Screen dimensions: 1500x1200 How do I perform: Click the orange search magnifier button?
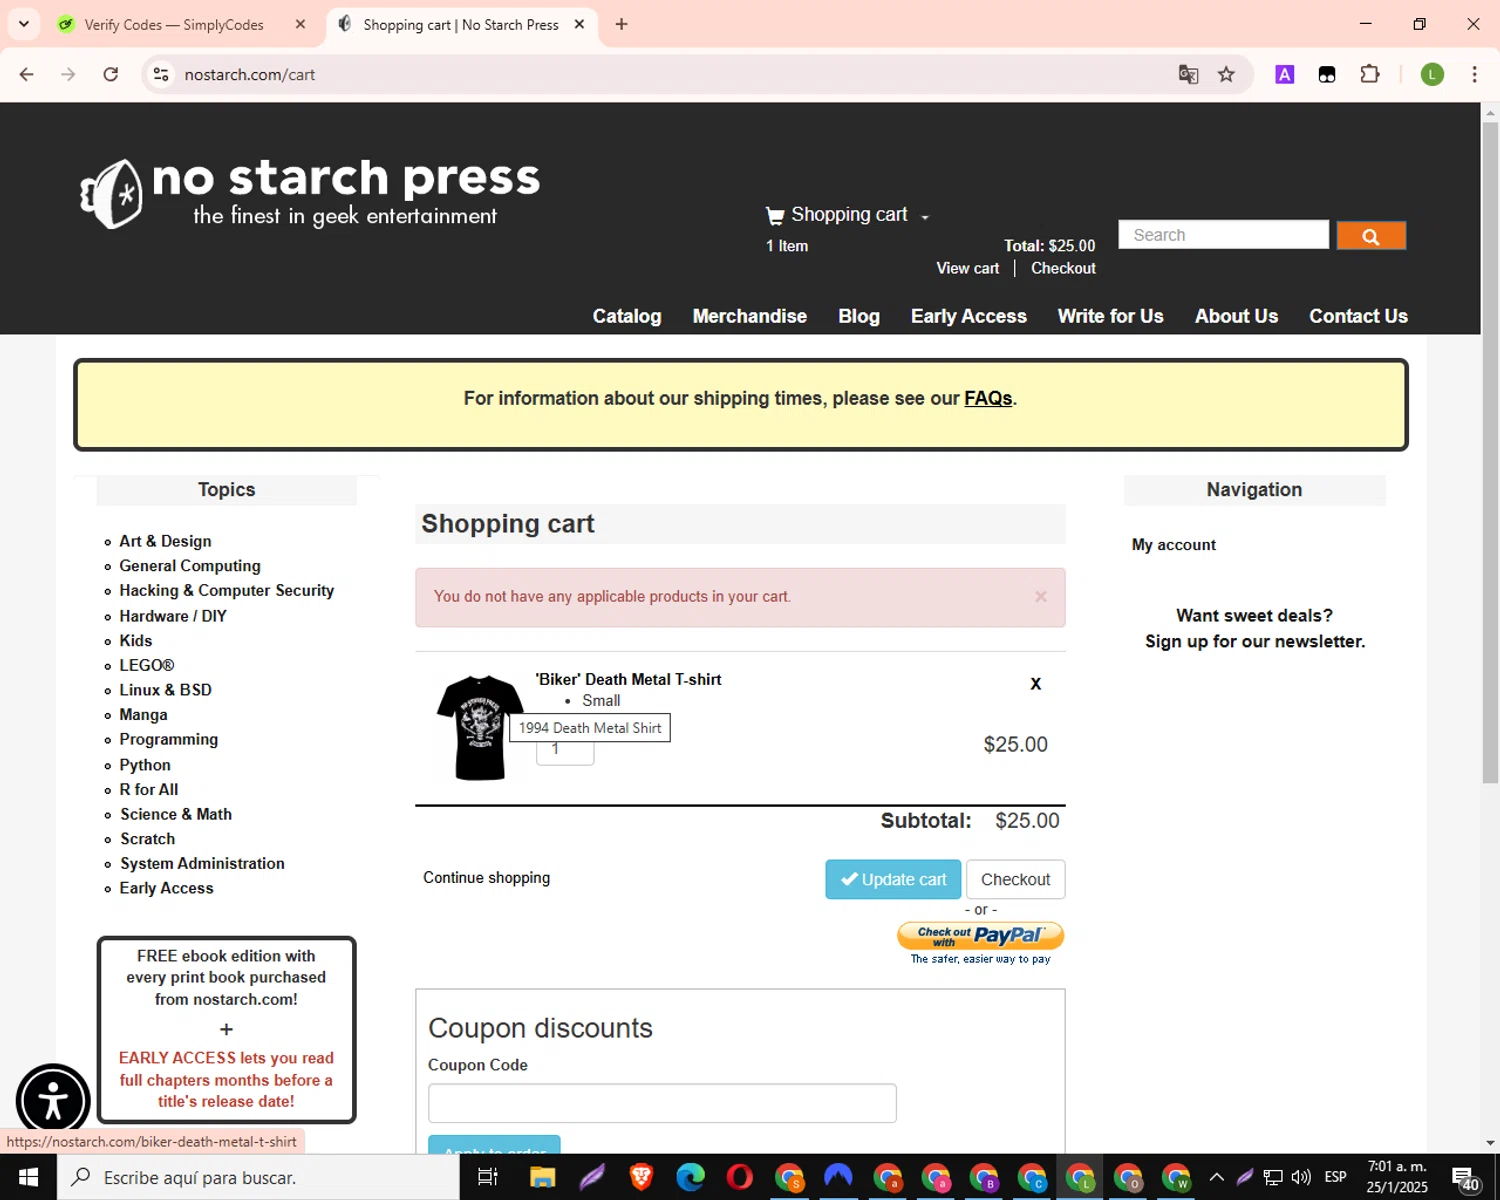click(1371, 236)
